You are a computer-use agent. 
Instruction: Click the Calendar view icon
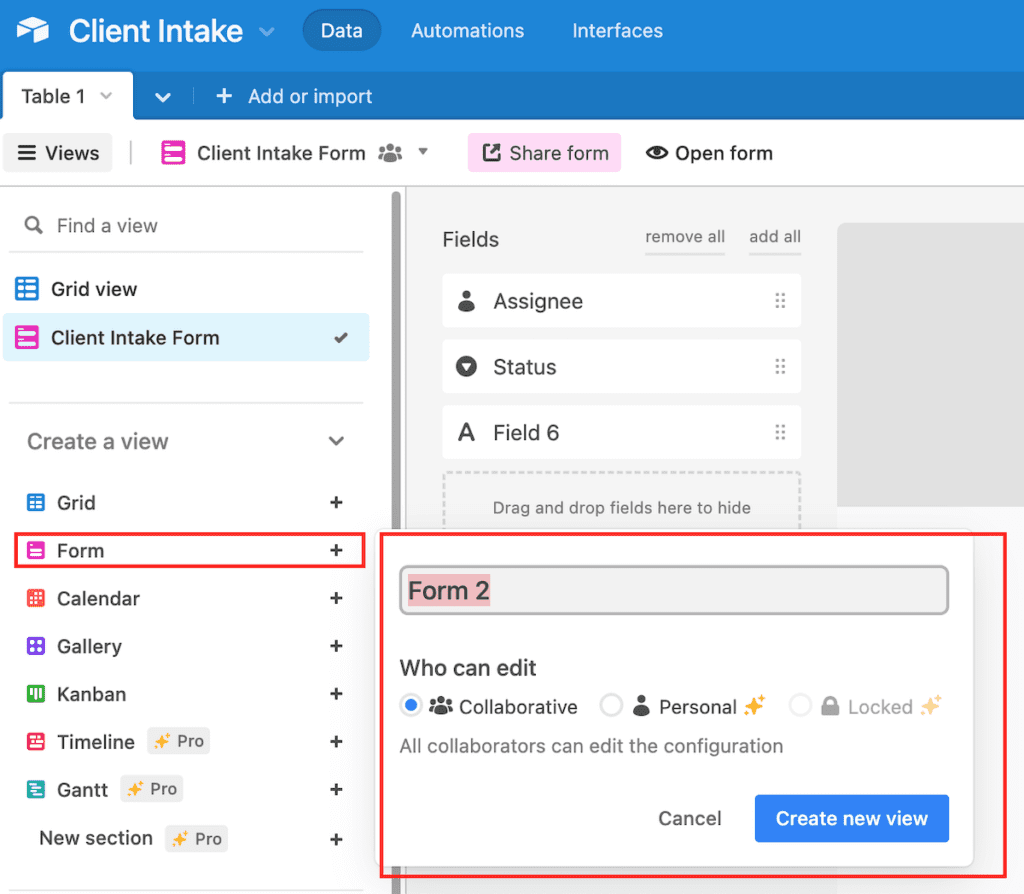click(x=33, y=598)
